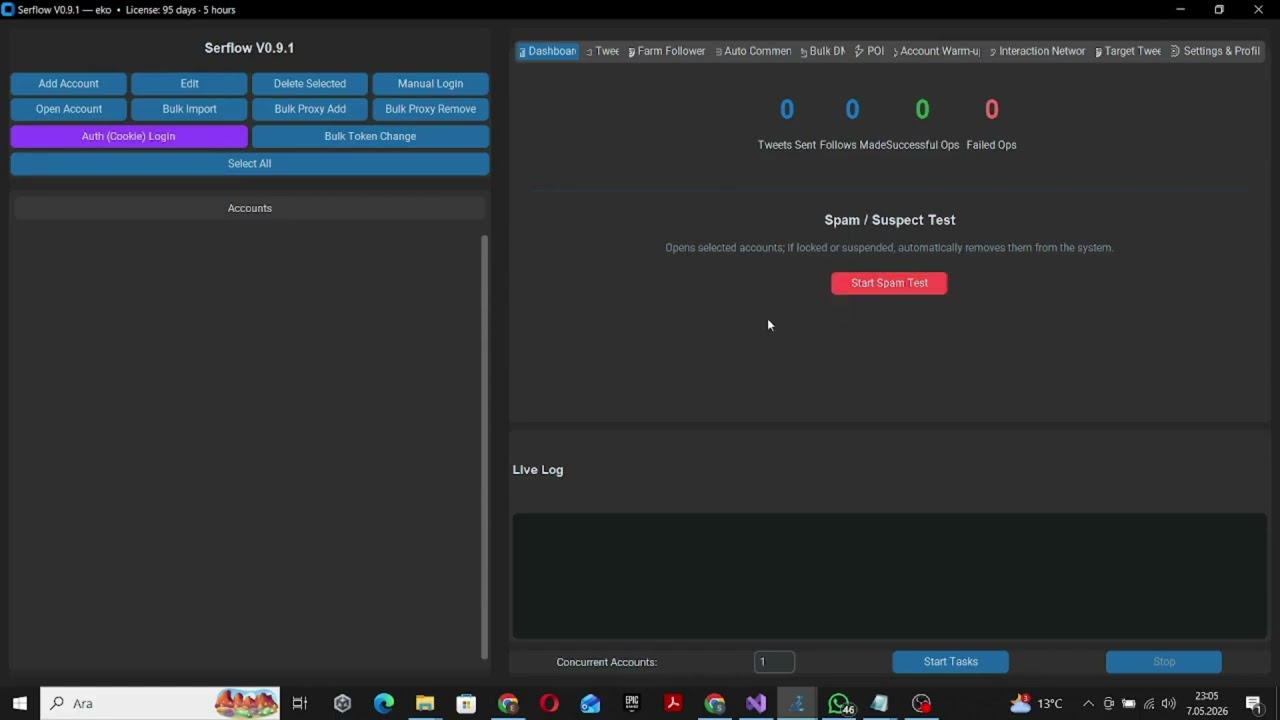1280x720 pixels.
Task: Click Bulk Proxy Remove button
Action: (x=430, y=109)
